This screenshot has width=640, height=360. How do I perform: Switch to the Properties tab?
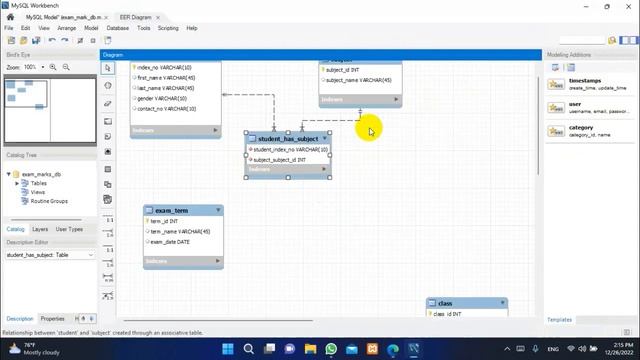click(x=52, y=319)
